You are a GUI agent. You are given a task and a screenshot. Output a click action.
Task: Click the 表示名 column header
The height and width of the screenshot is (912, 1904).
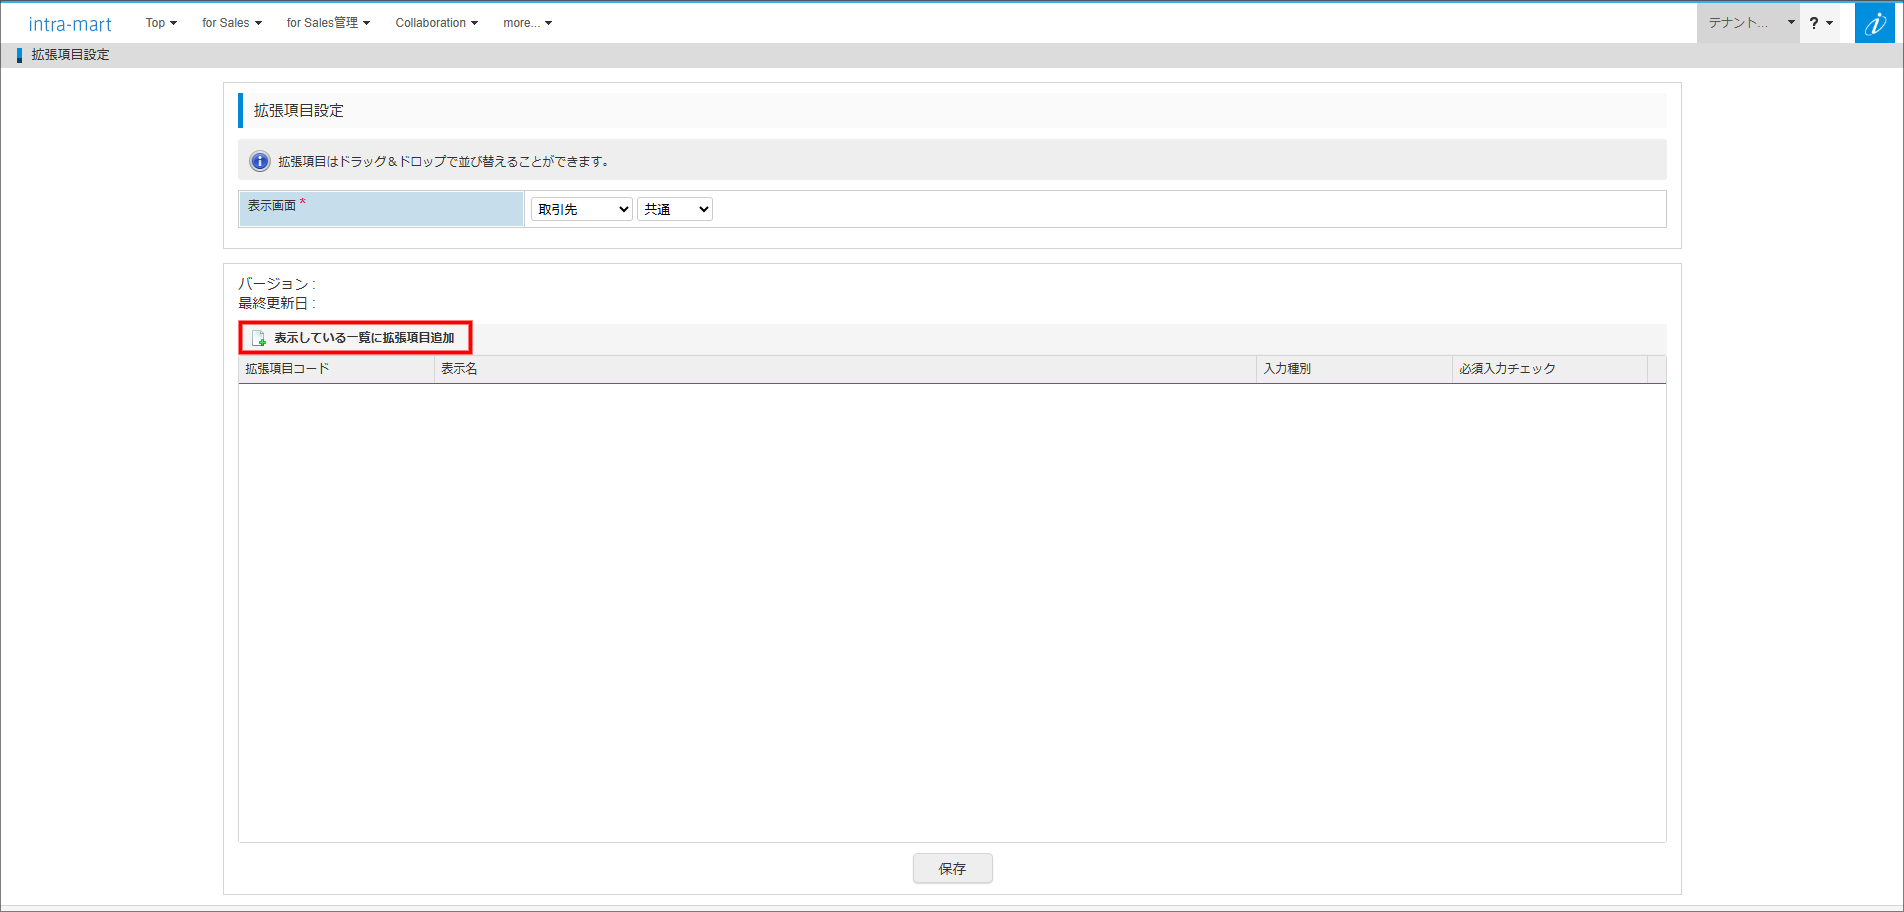(845, 369)
